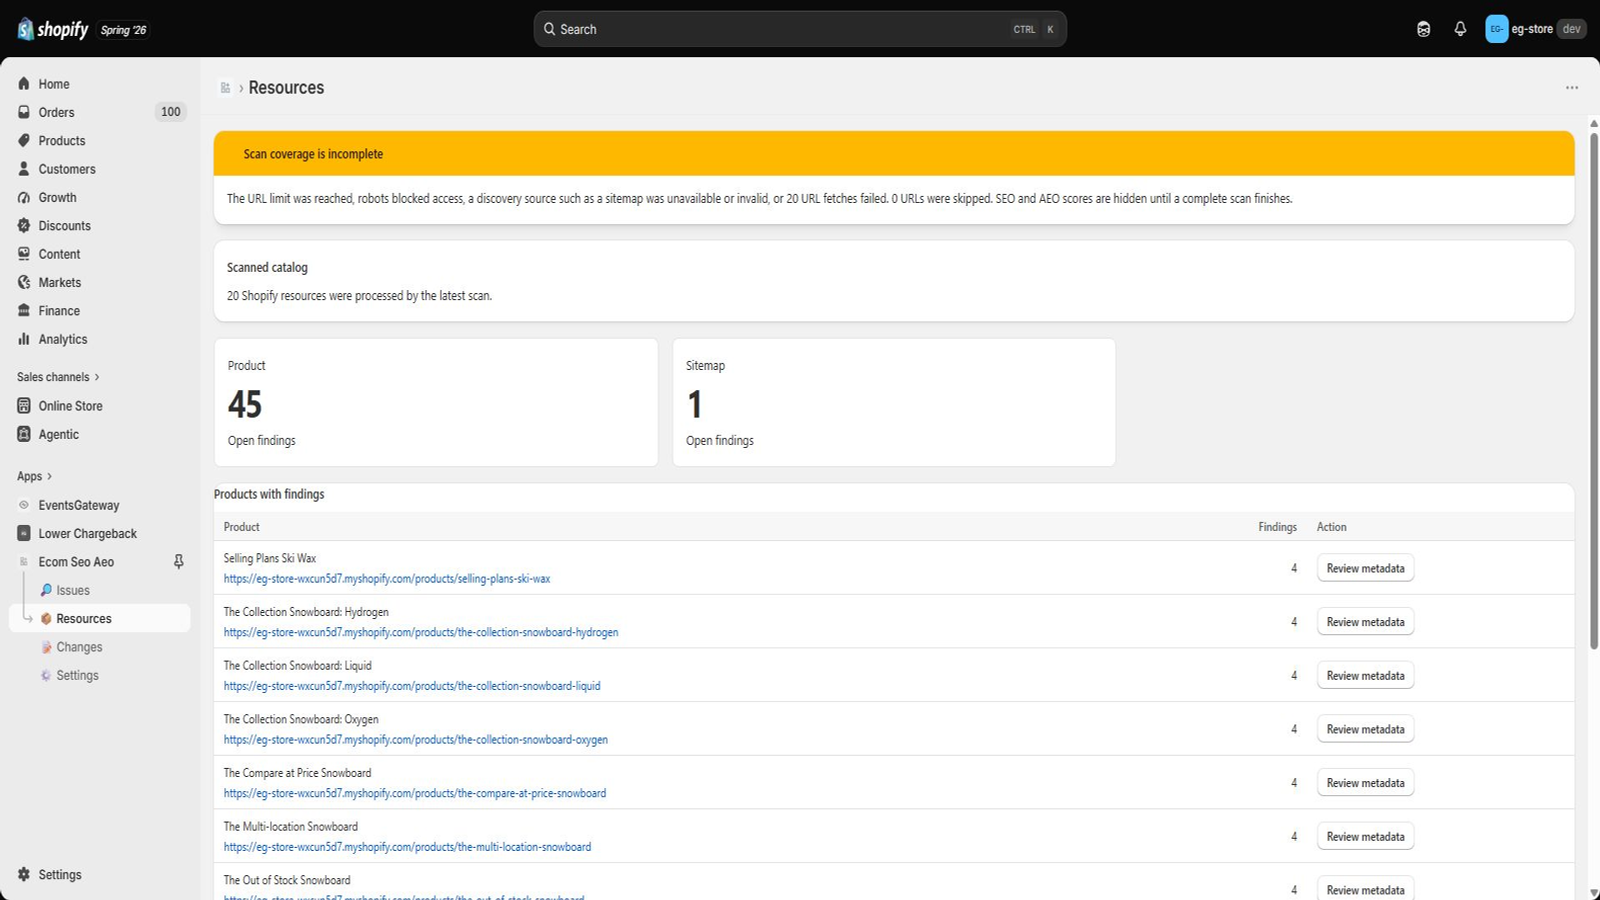Click the Settings gear icon at sidebar bottom

[24, 874]
